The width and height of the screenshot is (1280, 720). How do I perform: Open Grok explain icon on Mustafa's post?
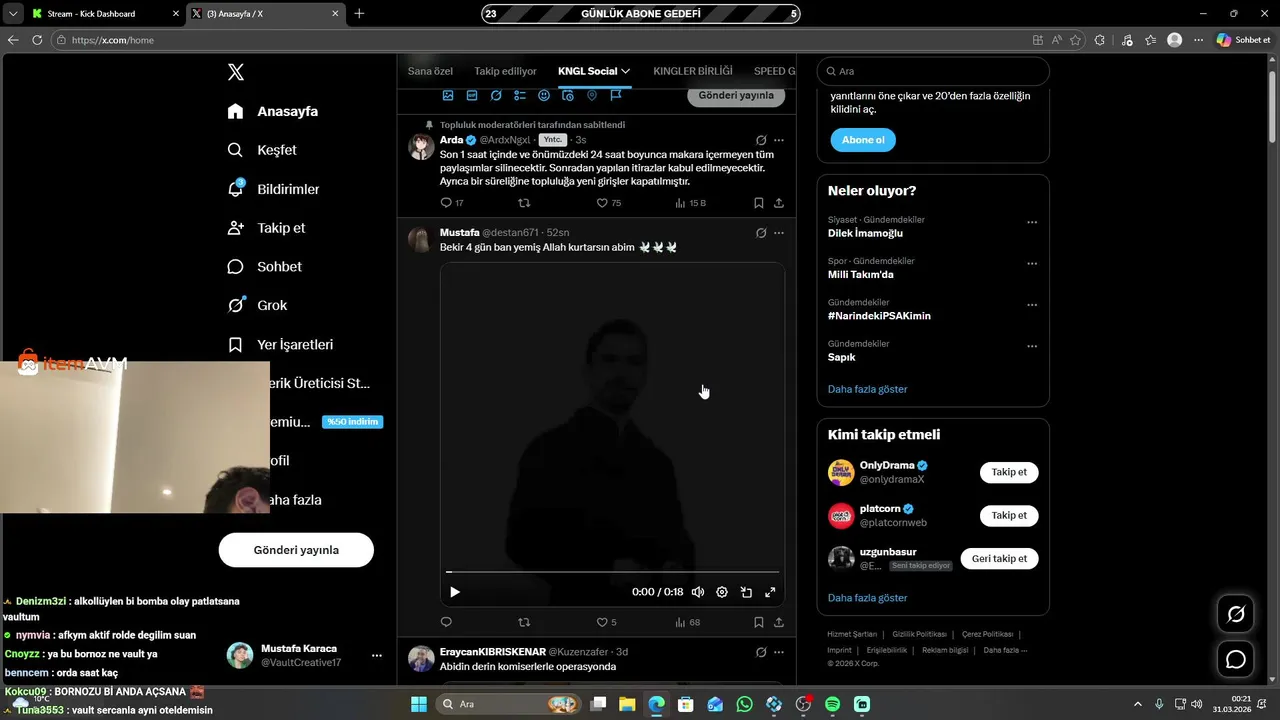click(x=761, y=233)
